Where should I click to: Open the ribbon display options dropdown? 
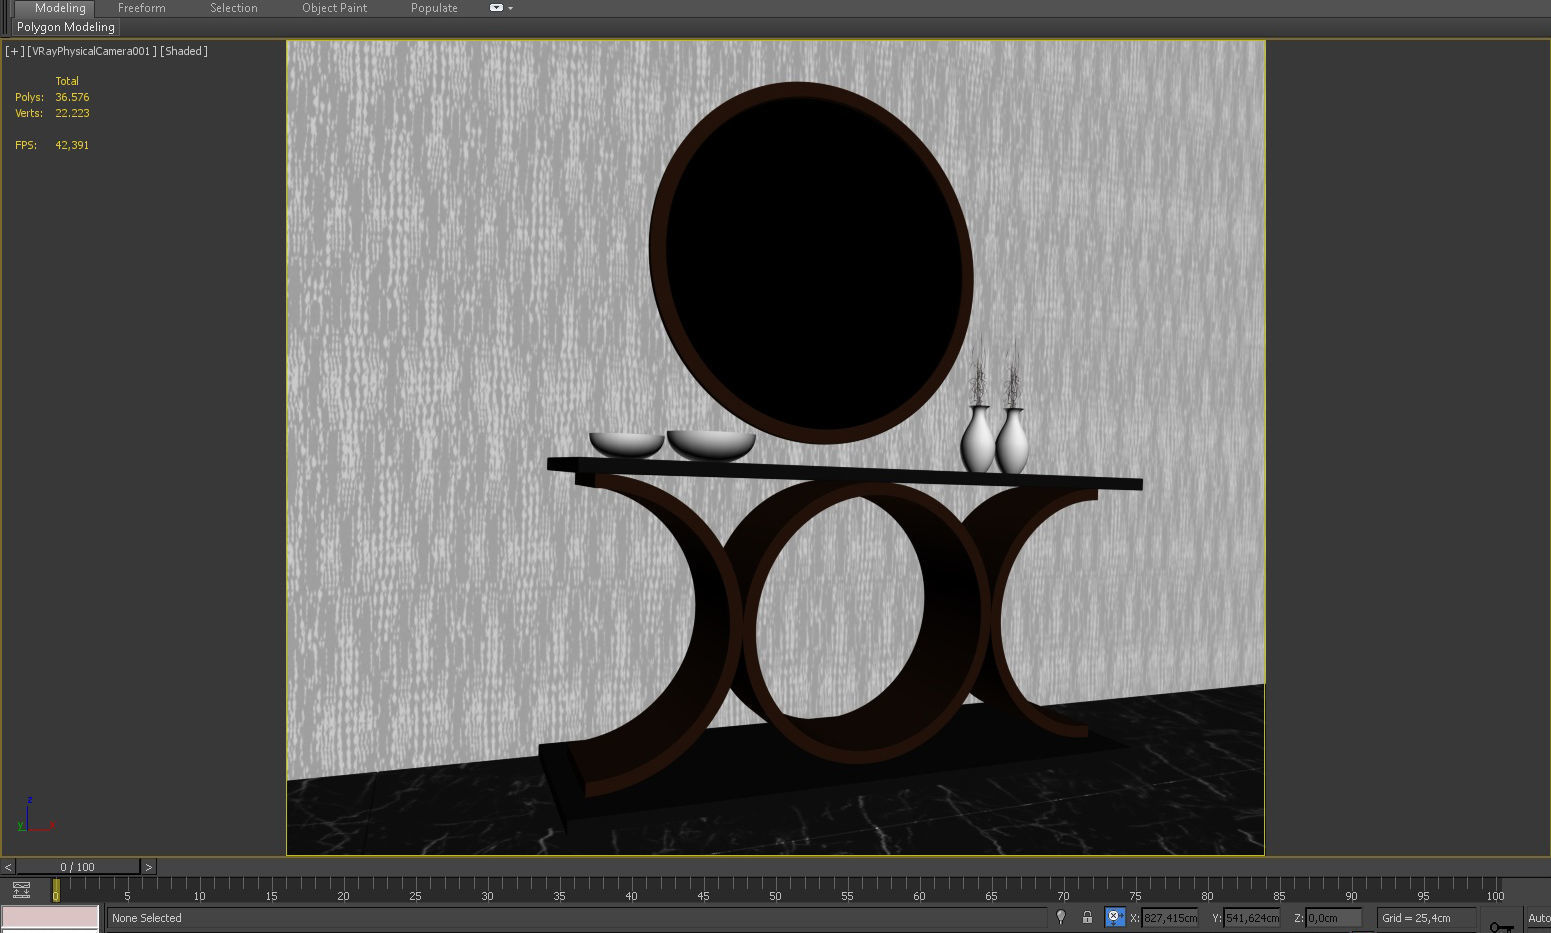pos(501,8)
